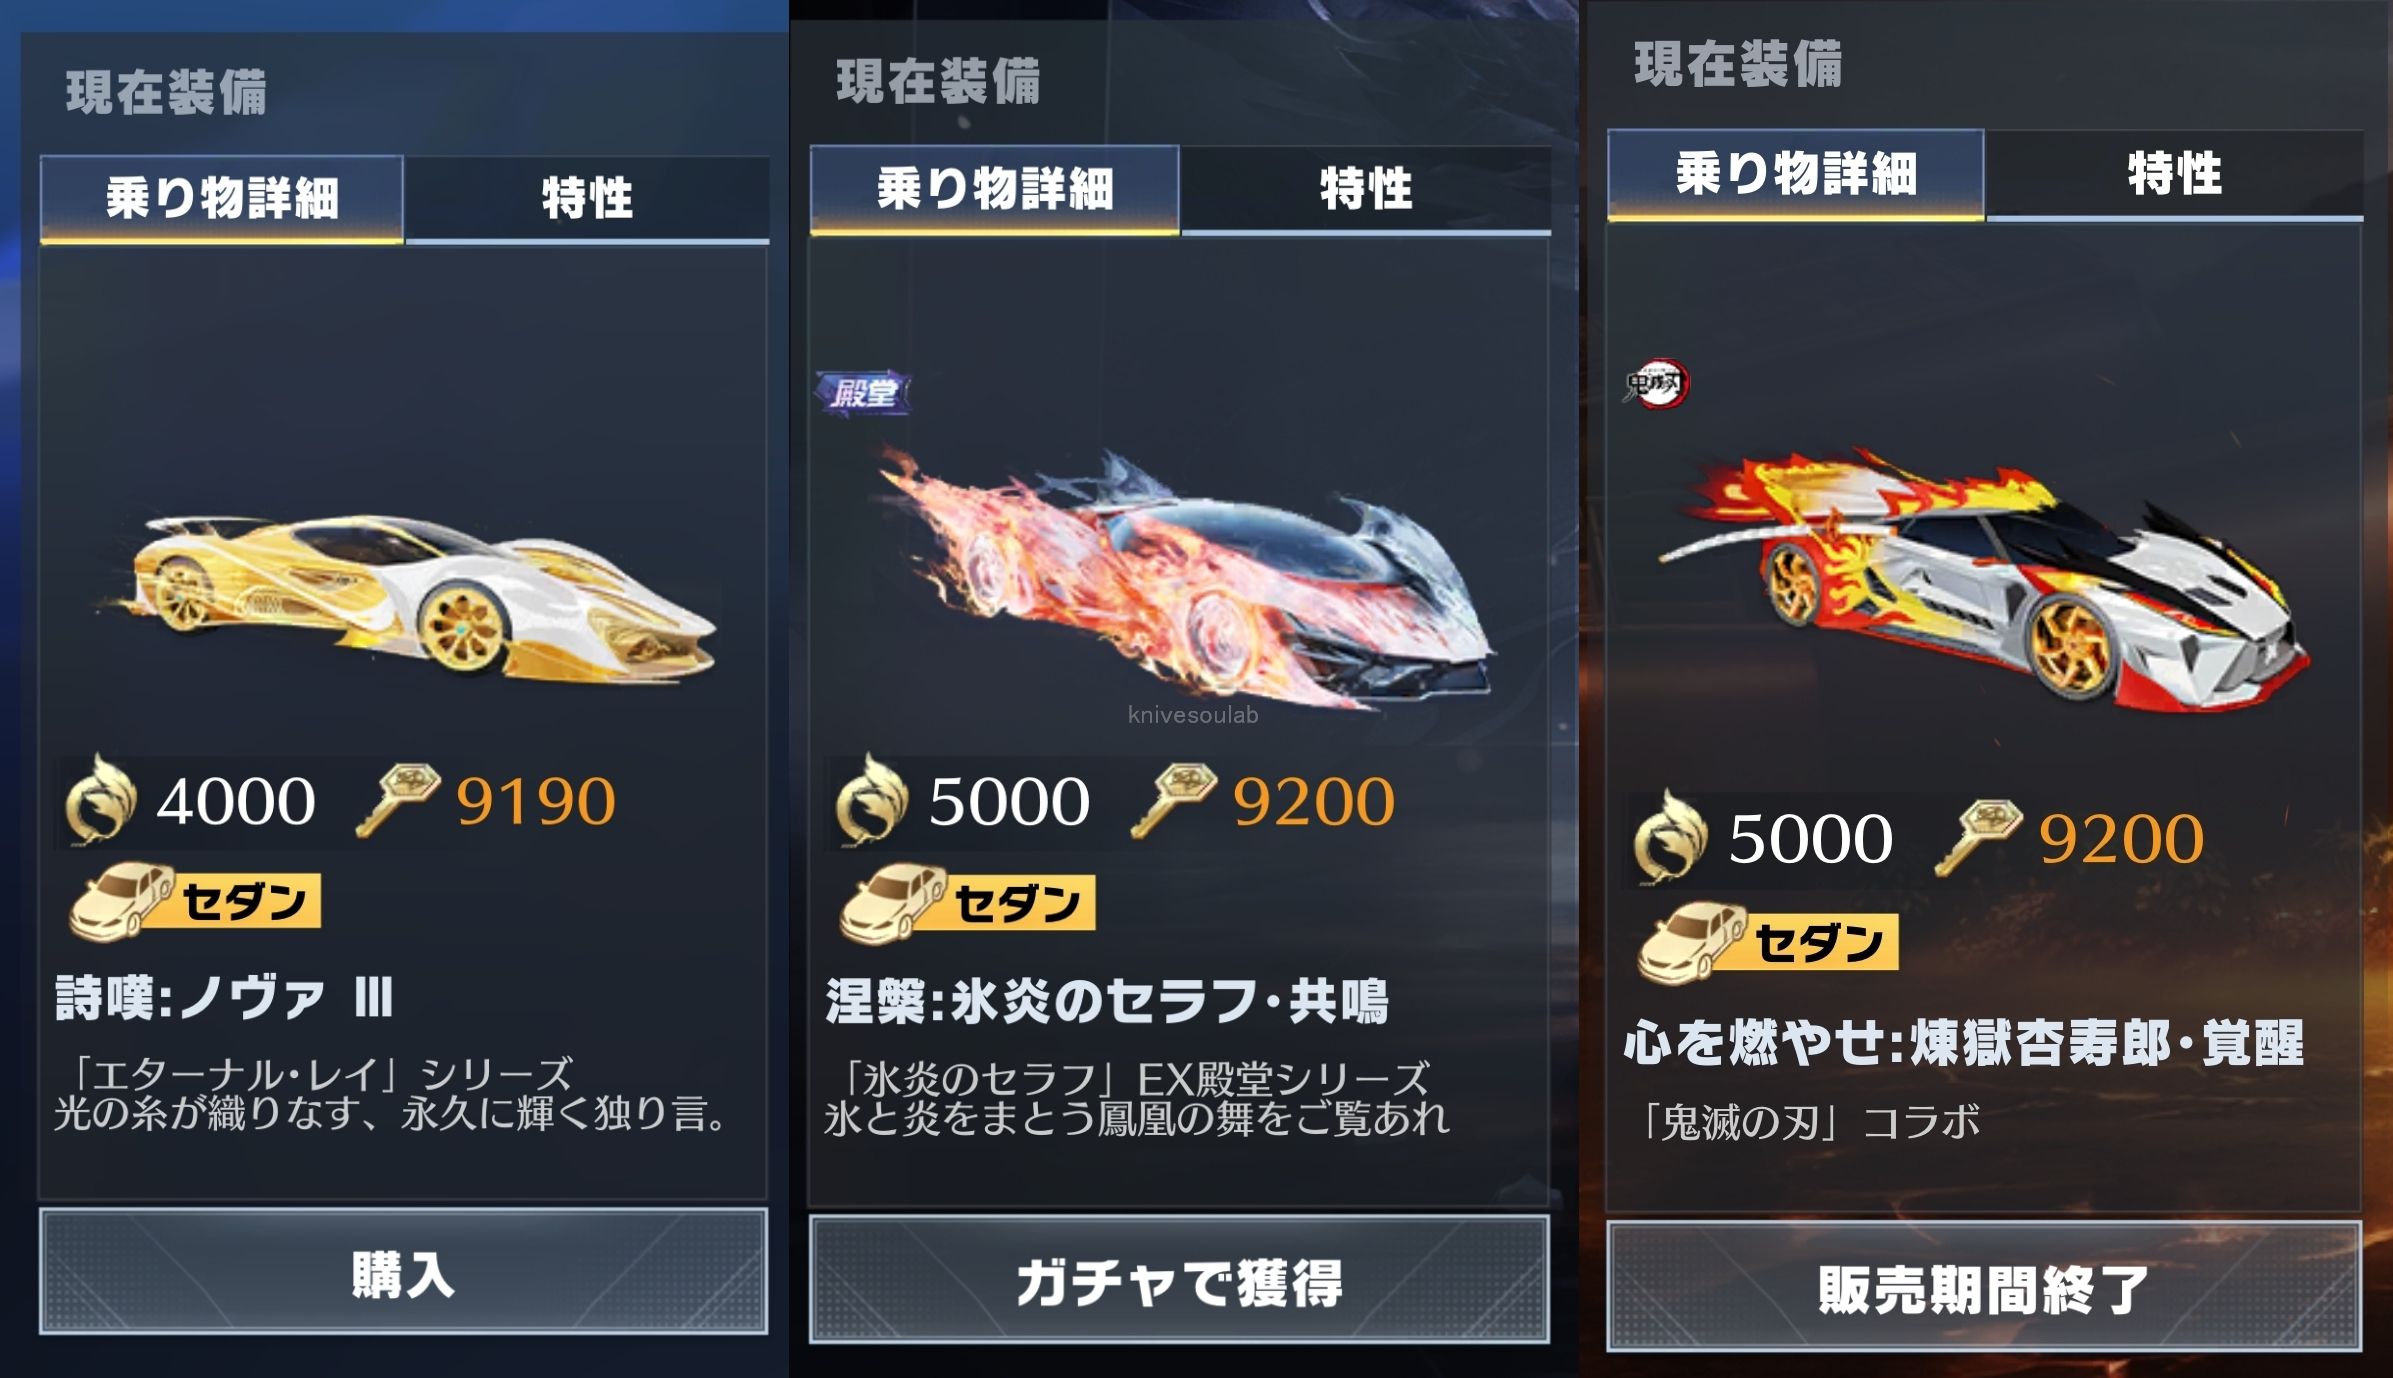This screenshot has width=2393, height=1378.
Task: Click the phoenix coin icon in the Rengoku panel
Action: [1669, 836]
